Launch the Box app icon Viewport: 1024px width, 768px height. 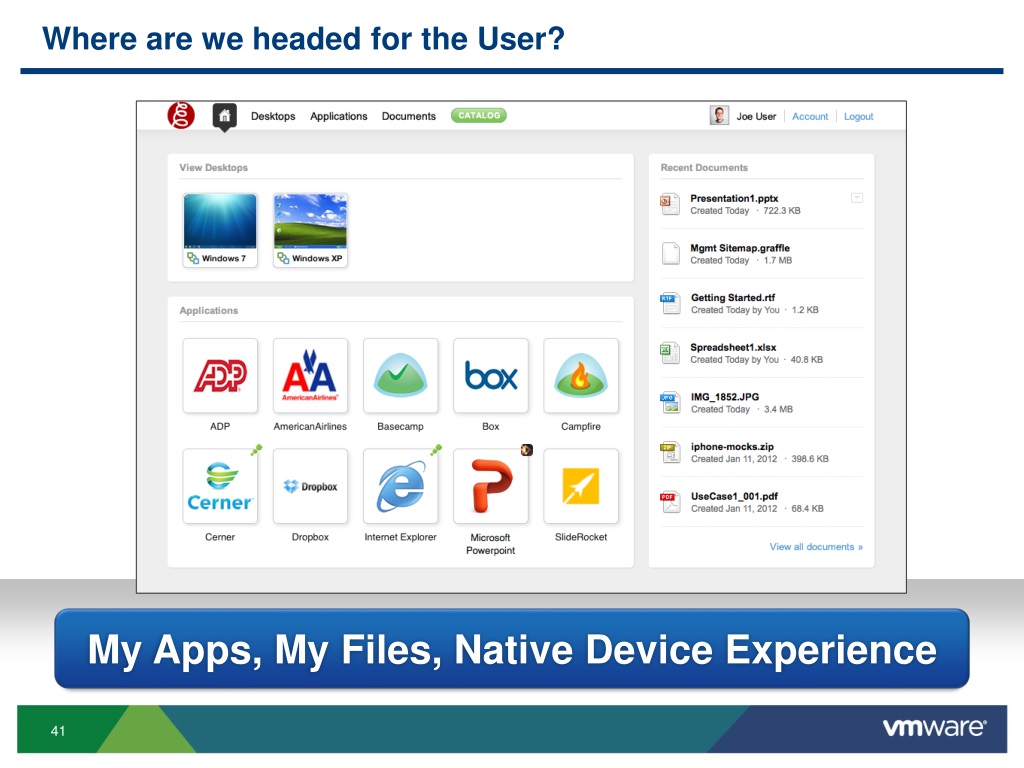pos(490,376)
